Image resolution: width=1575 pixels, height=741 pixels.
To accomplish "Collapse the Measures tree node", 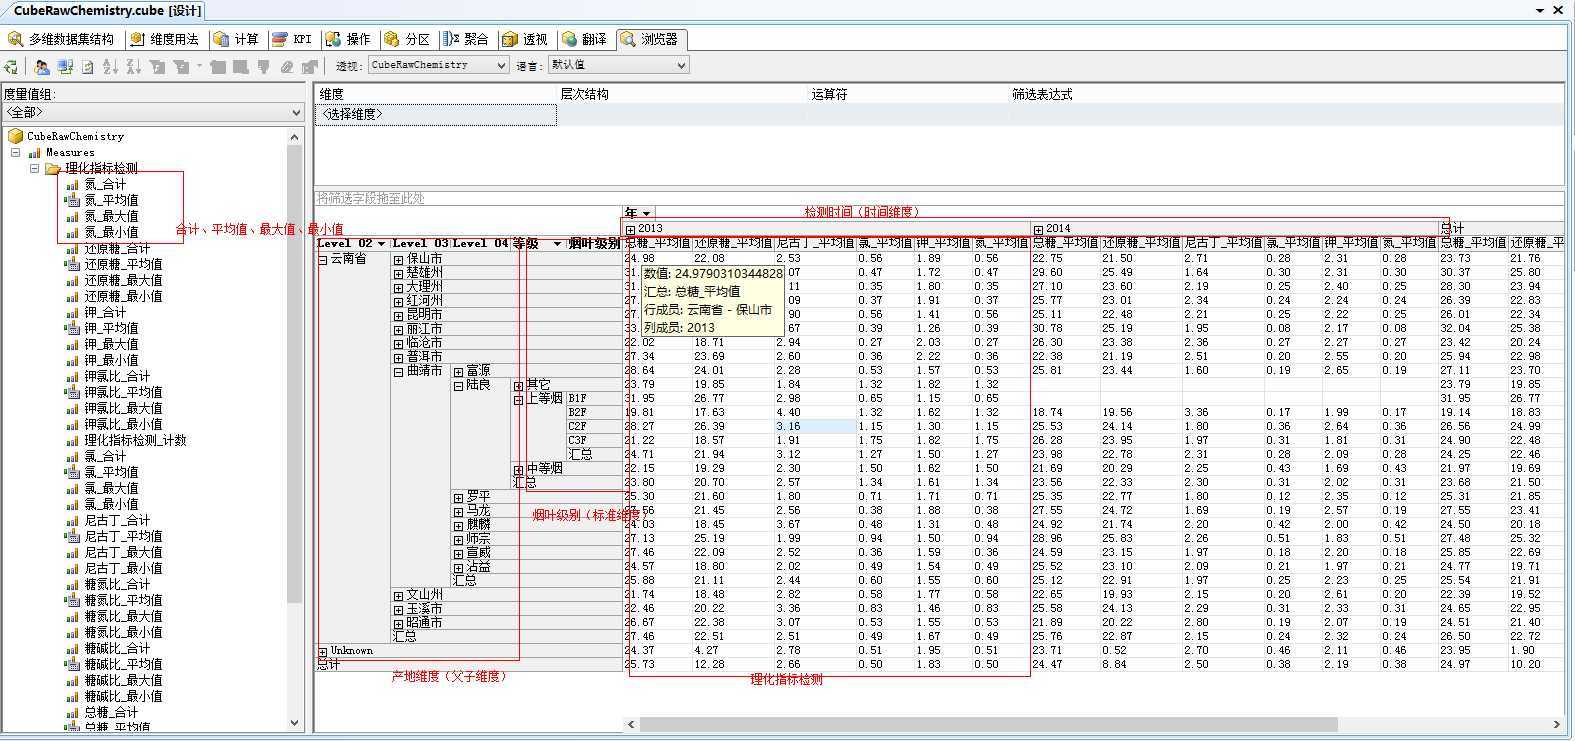I will click(x=16, y=152).
